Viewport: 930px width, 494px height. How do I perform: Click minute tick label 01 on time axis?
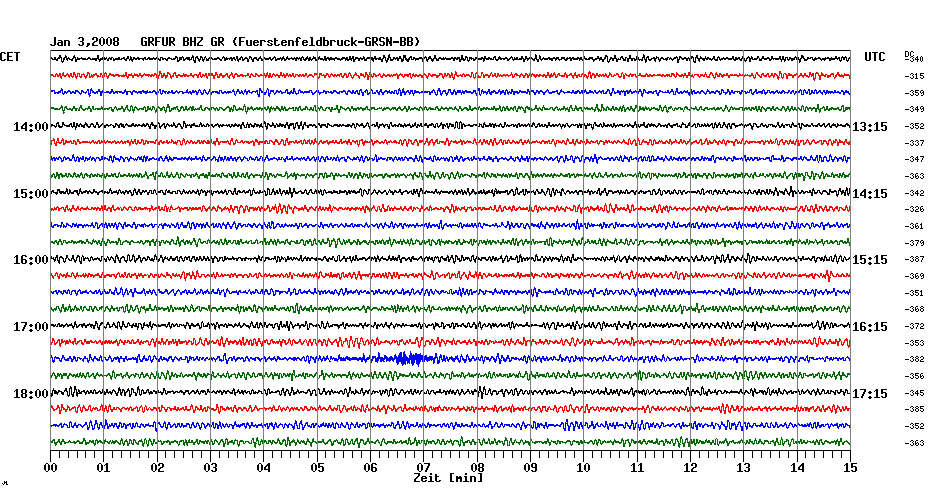tap(103, 467)
